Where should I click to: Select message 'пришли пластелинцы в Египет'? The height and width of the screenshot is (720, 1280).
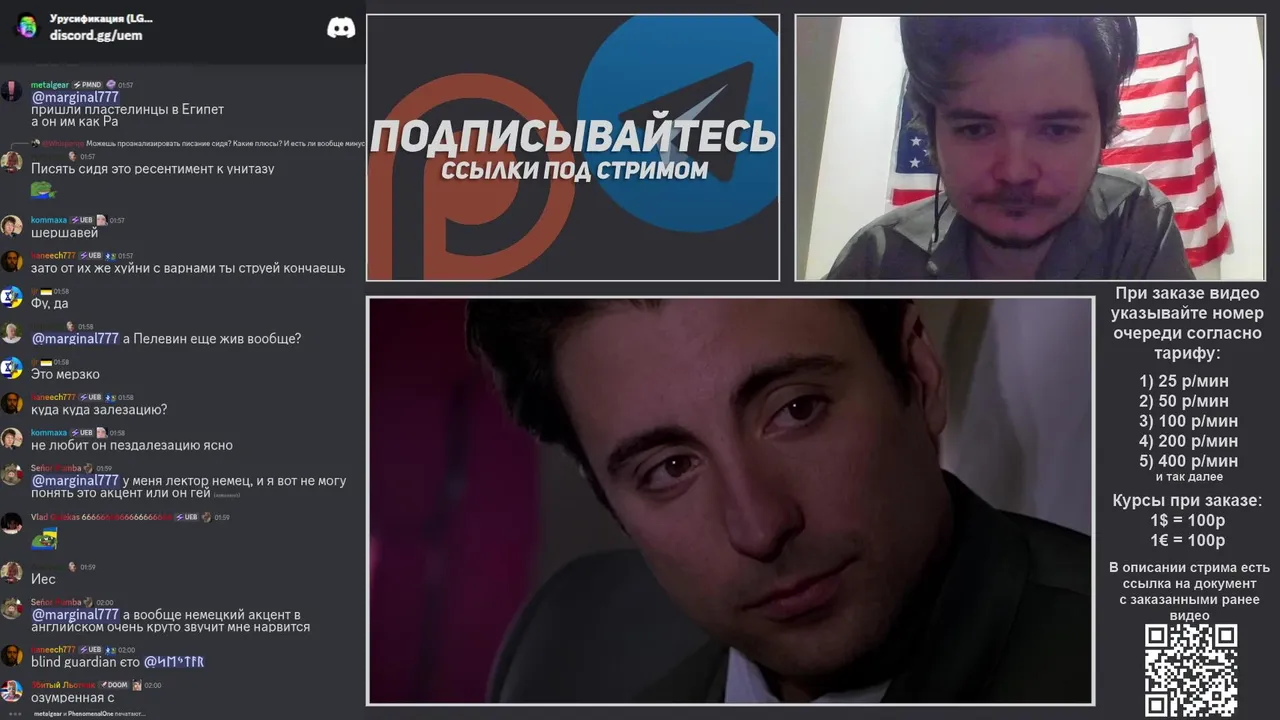pos(128,109)
